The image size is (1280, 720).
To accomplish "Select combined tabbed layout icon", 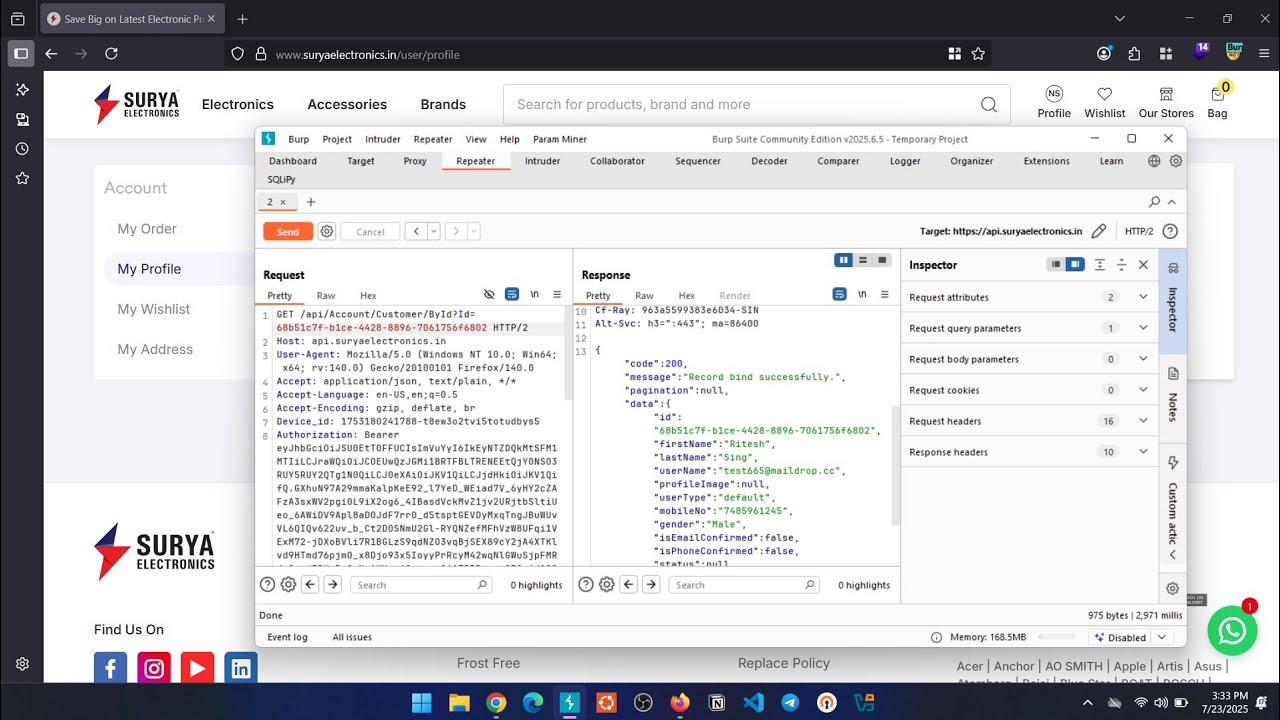I will (882, 260).
